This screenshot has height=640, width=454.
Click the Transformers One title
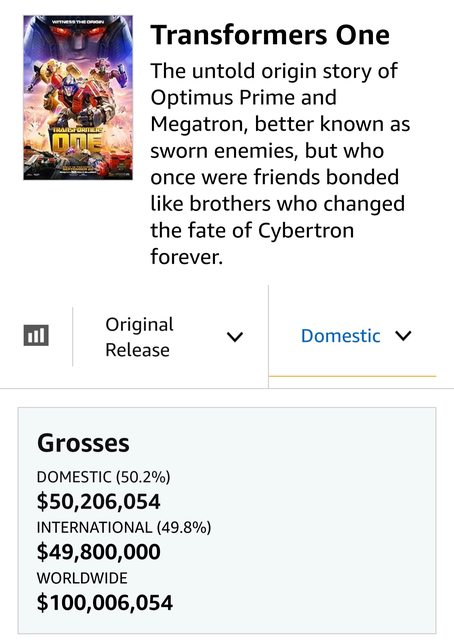pyautogui.click(x=270, y=35)
